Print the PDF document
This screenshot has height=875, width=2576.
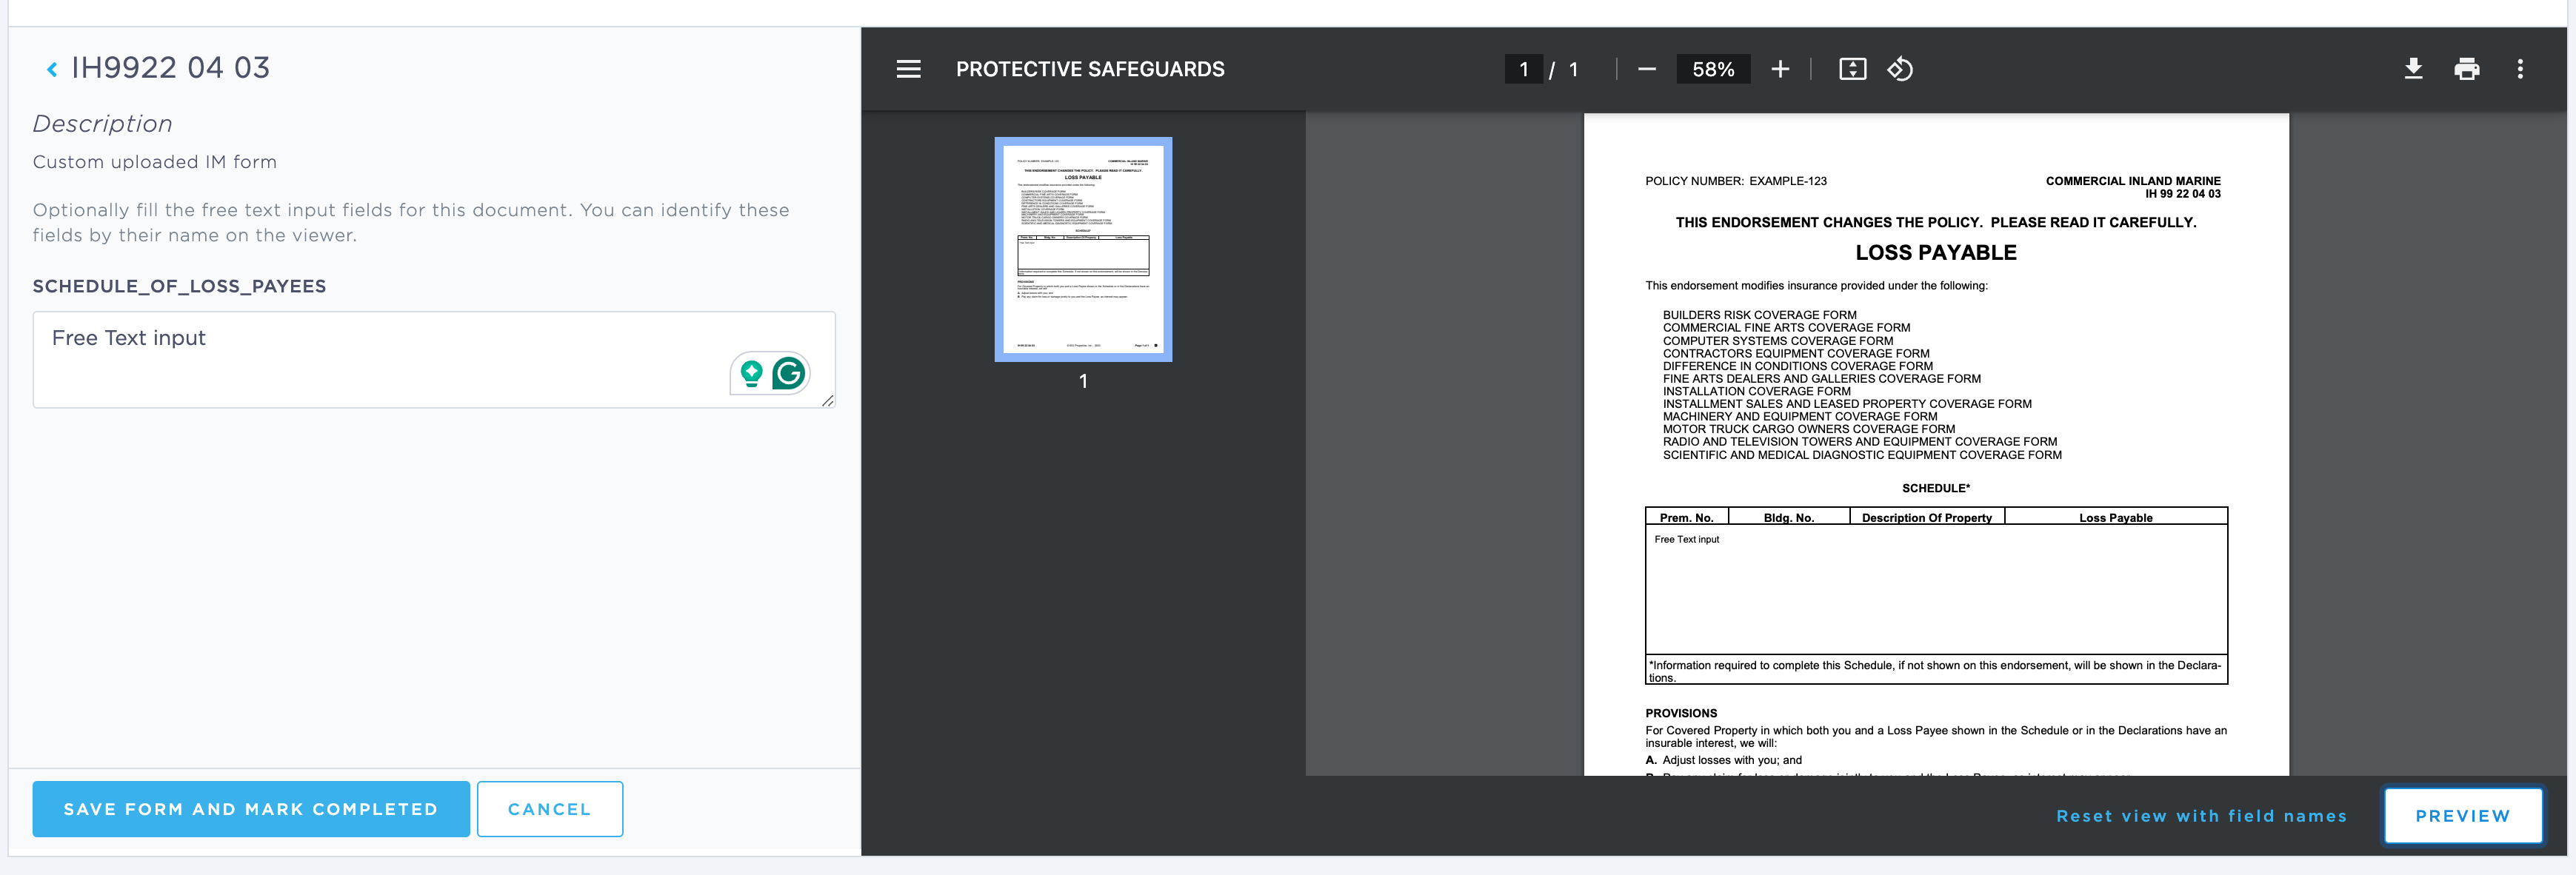pyautogui.click(x=2466, y=69)
